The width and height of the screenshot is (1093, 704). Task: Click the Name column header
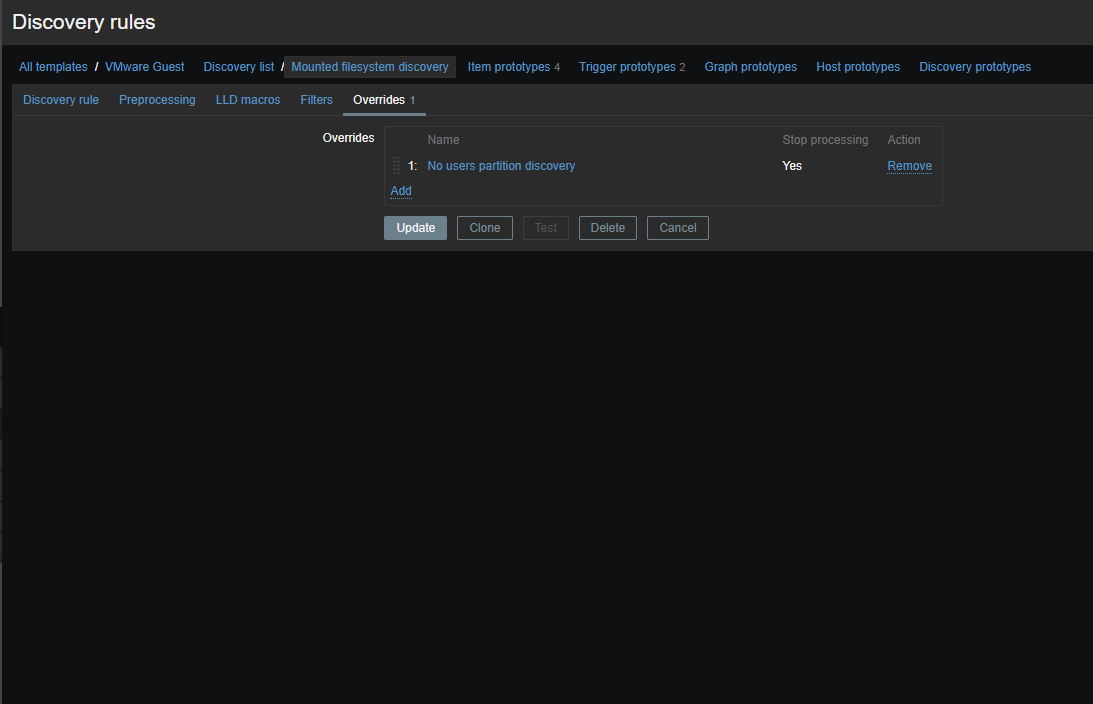click(x=443, y=139)
